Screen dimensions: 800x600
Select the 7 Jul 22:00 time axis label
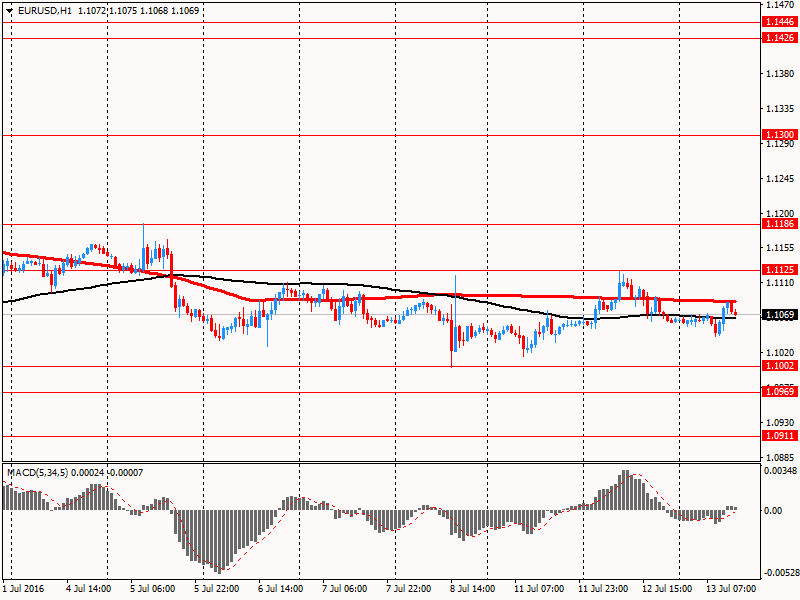409,589
